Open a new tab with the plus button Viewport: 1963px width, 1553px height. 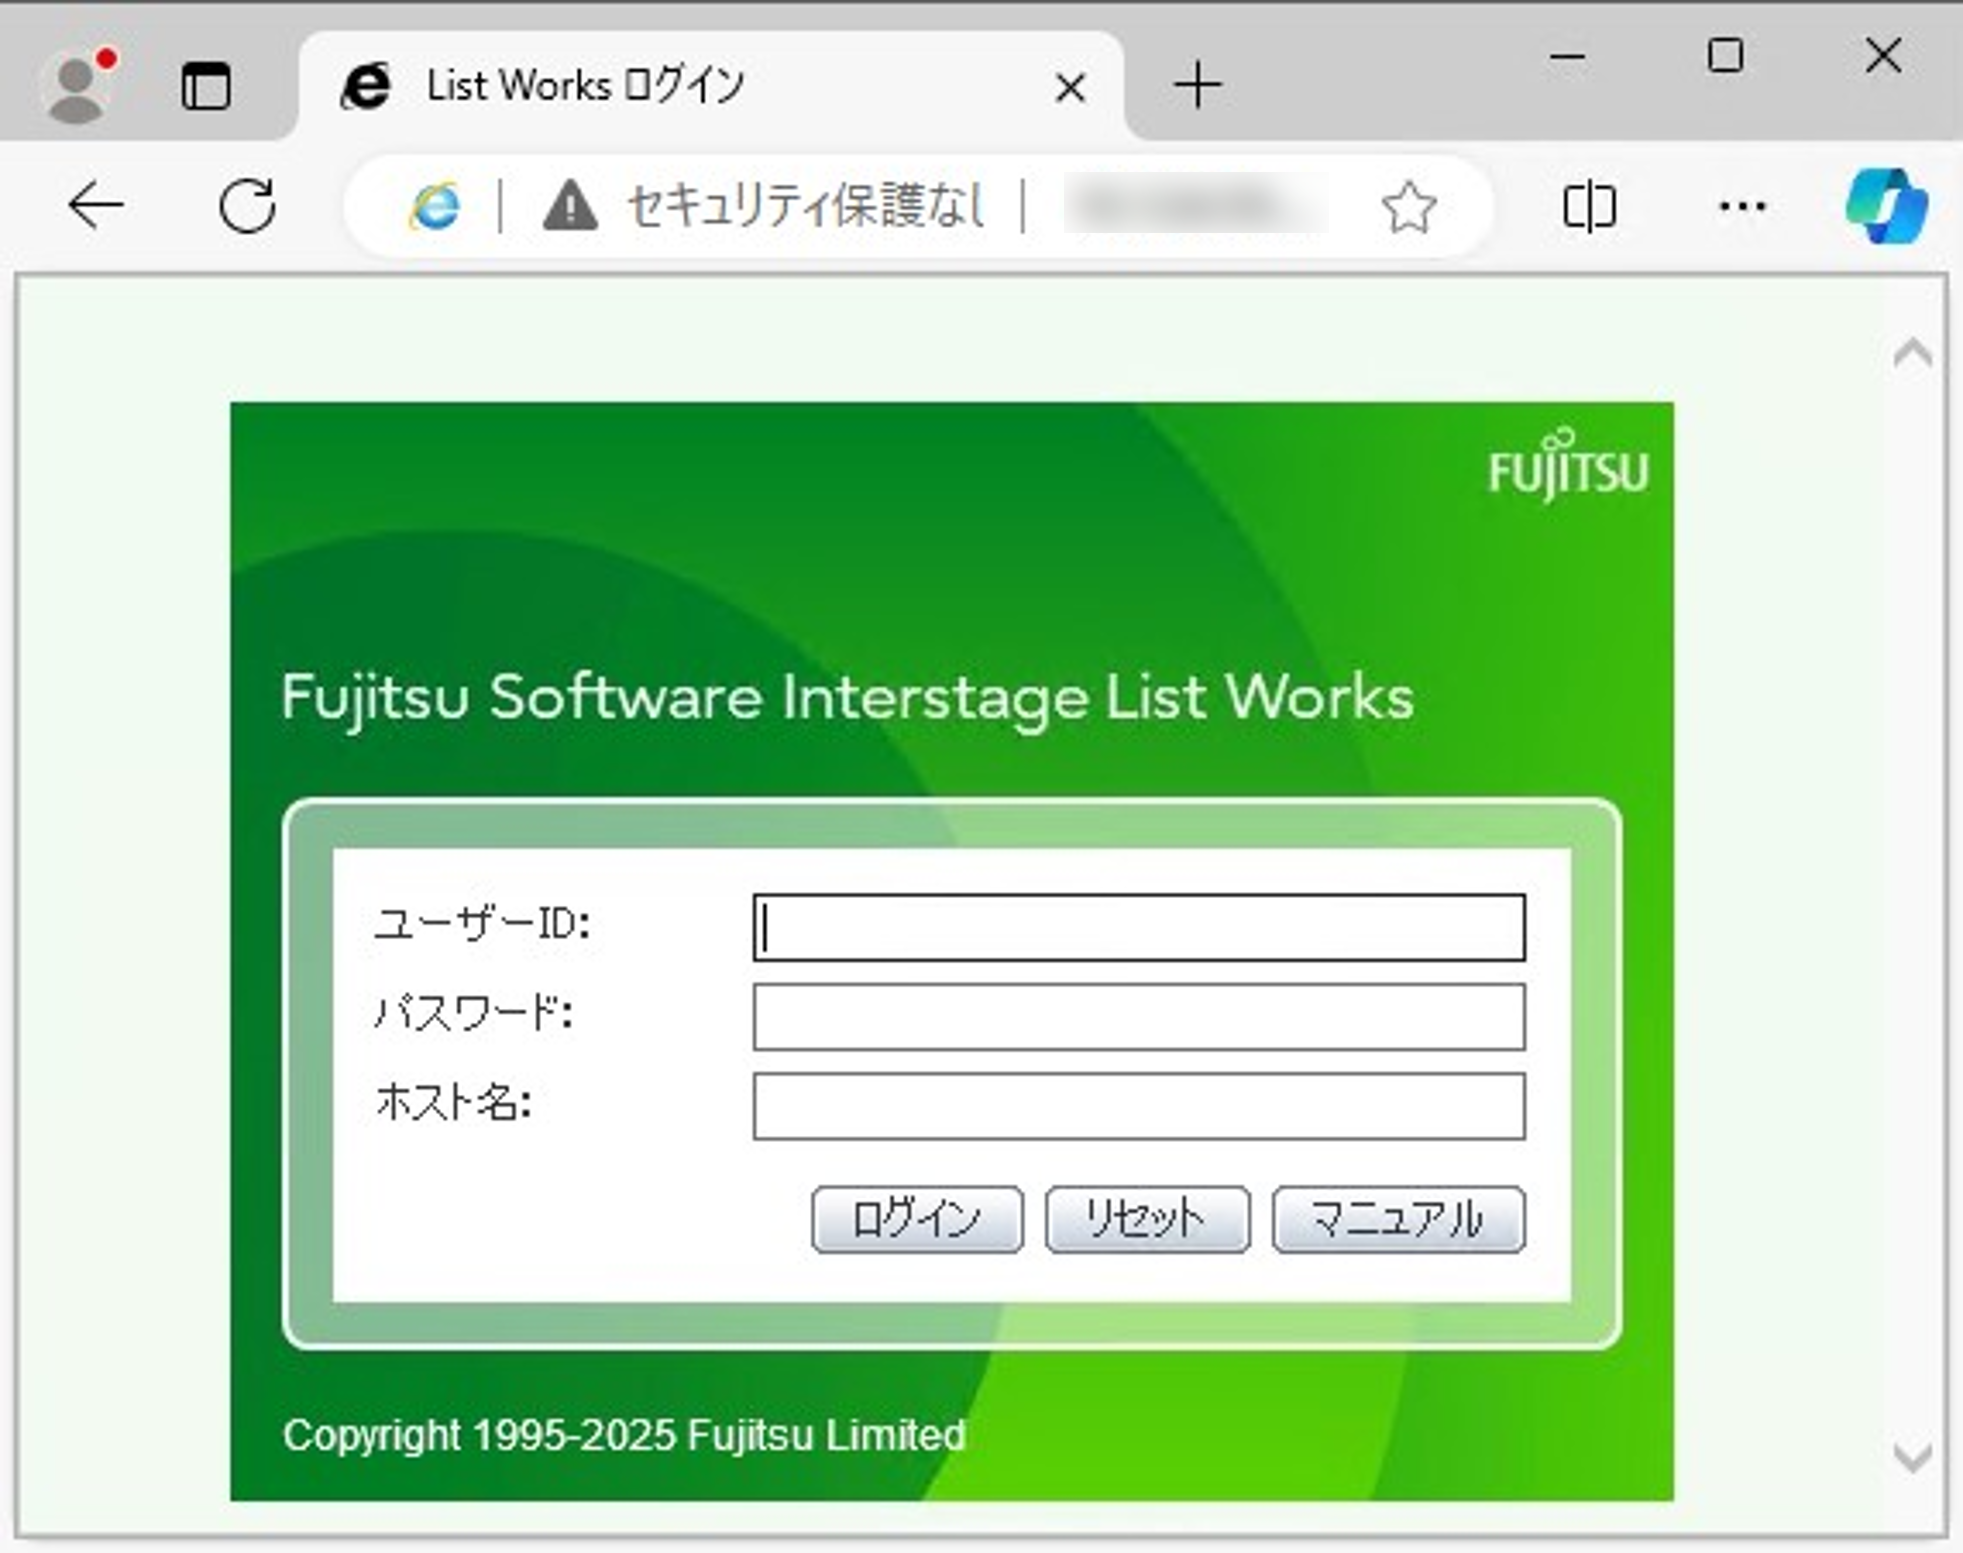1197,86
